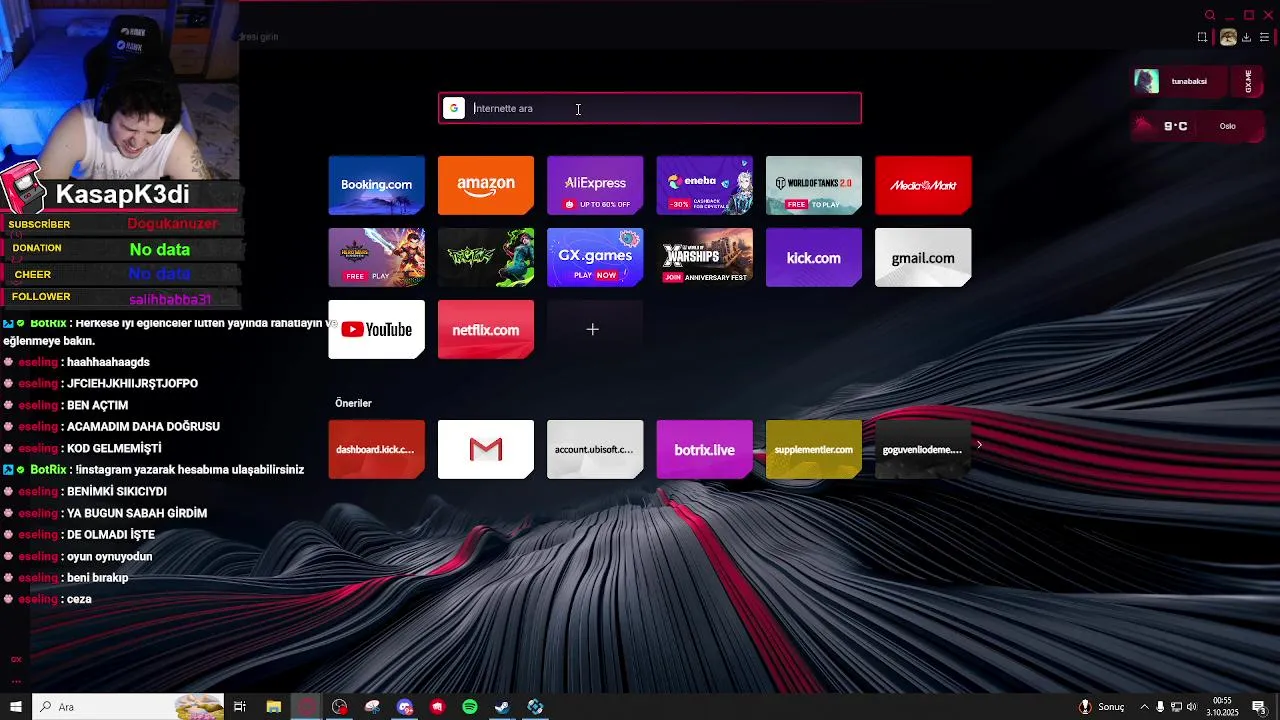Click the Öneriler suggestions heading

coord(353,403)
